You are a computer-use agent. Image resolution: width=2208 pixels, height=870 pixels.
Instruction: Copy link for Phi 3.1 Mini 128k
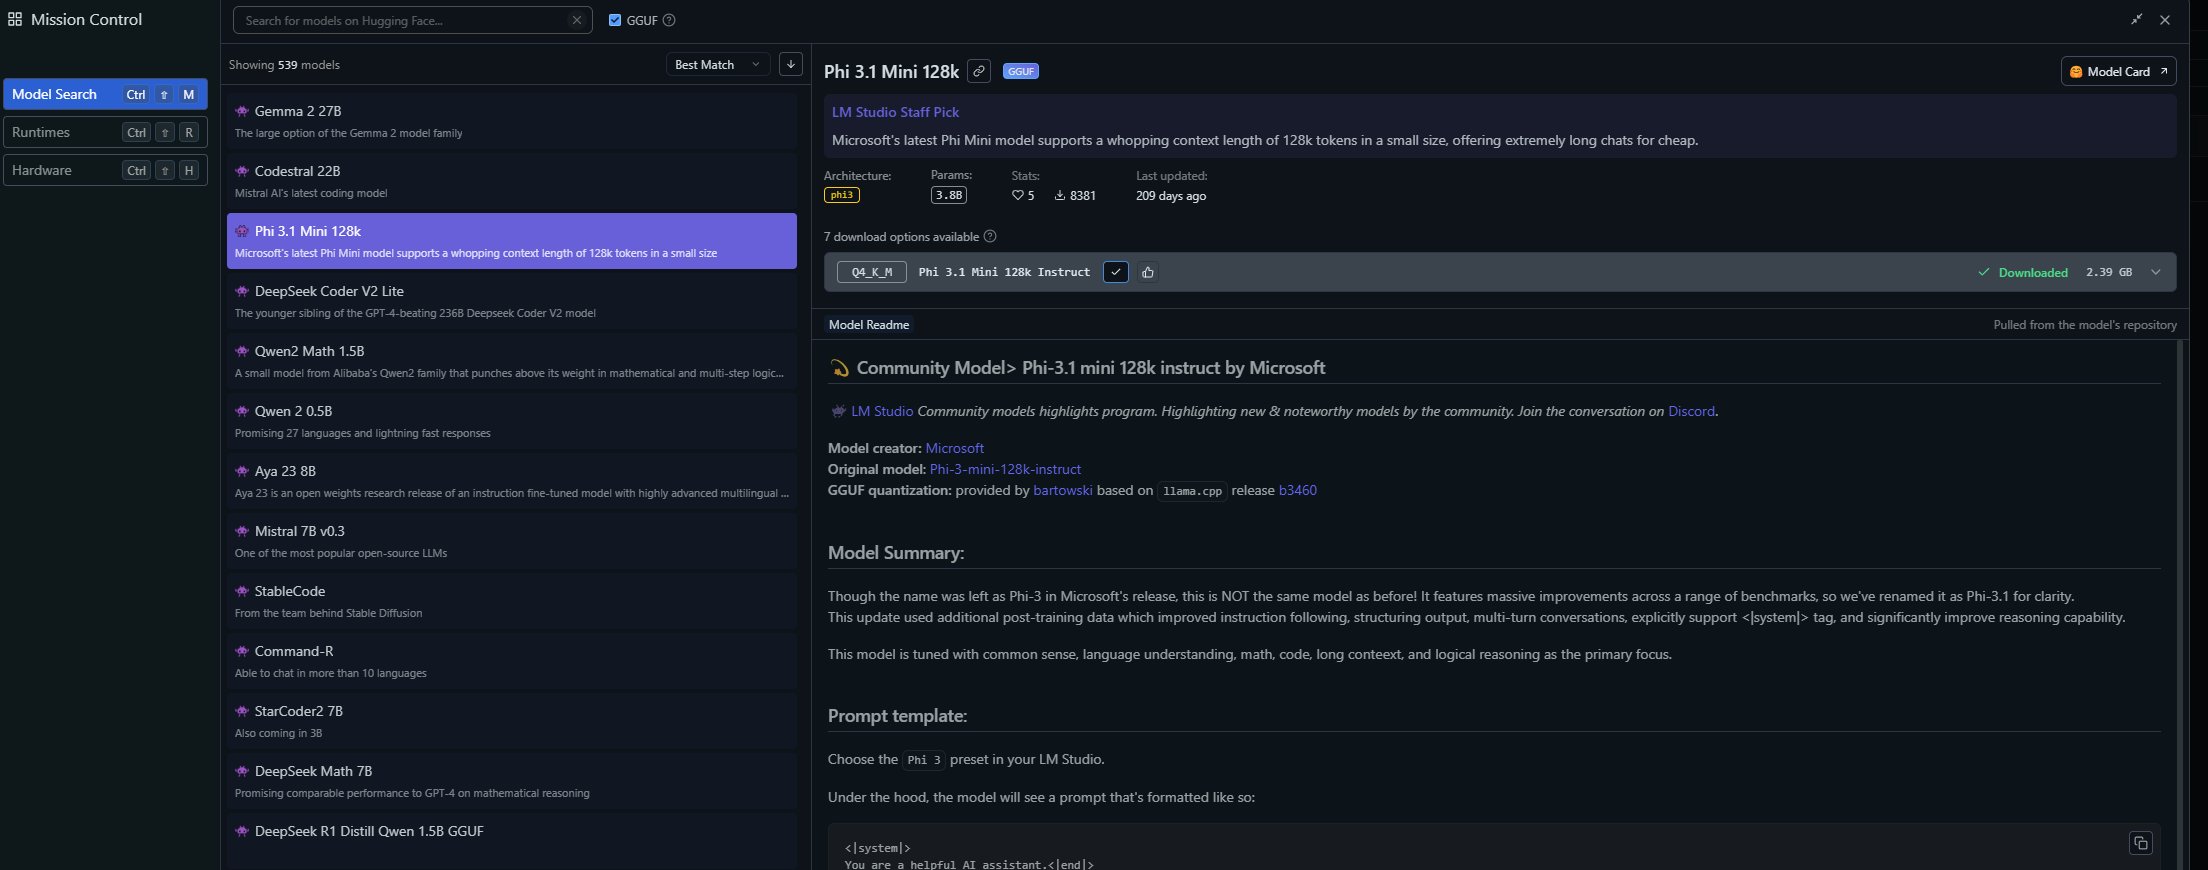pos(980,71)
